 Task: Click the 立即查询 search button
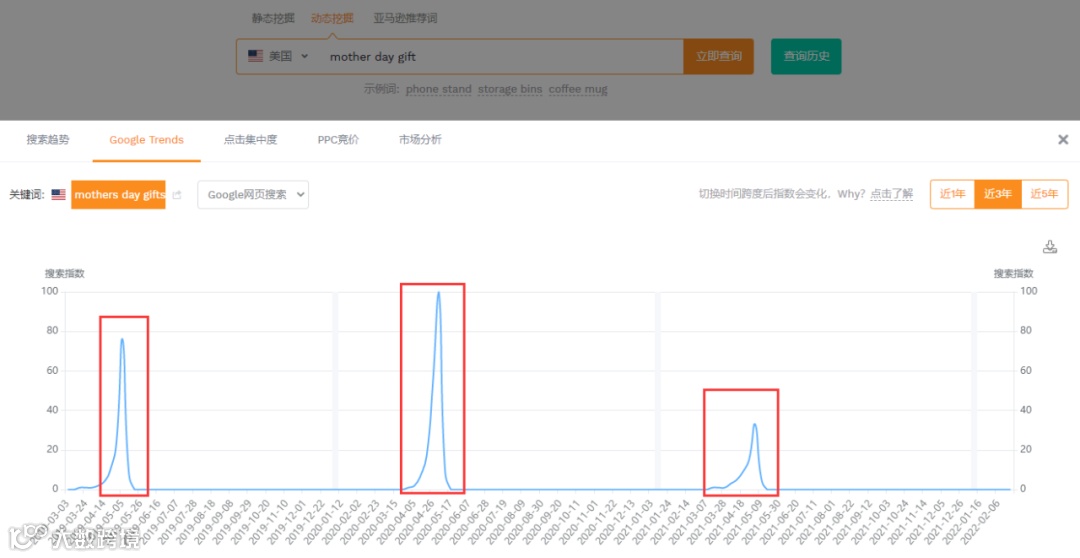coord(718,56)
